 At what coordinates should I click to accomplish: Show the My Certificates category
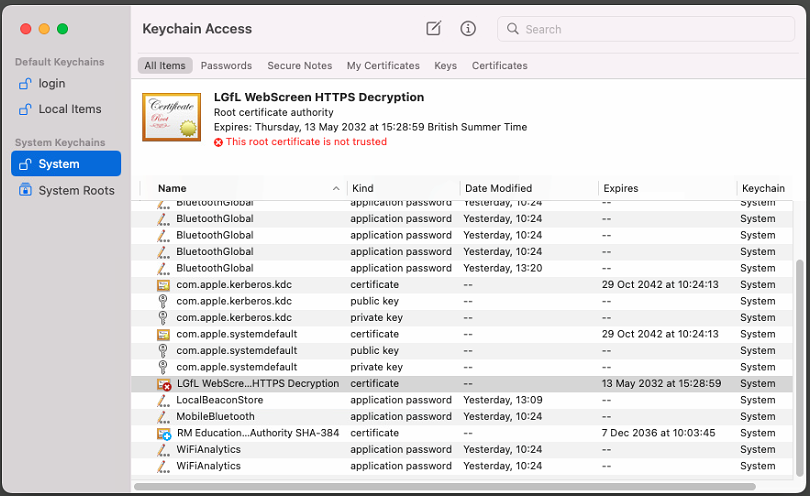[383, 66]
